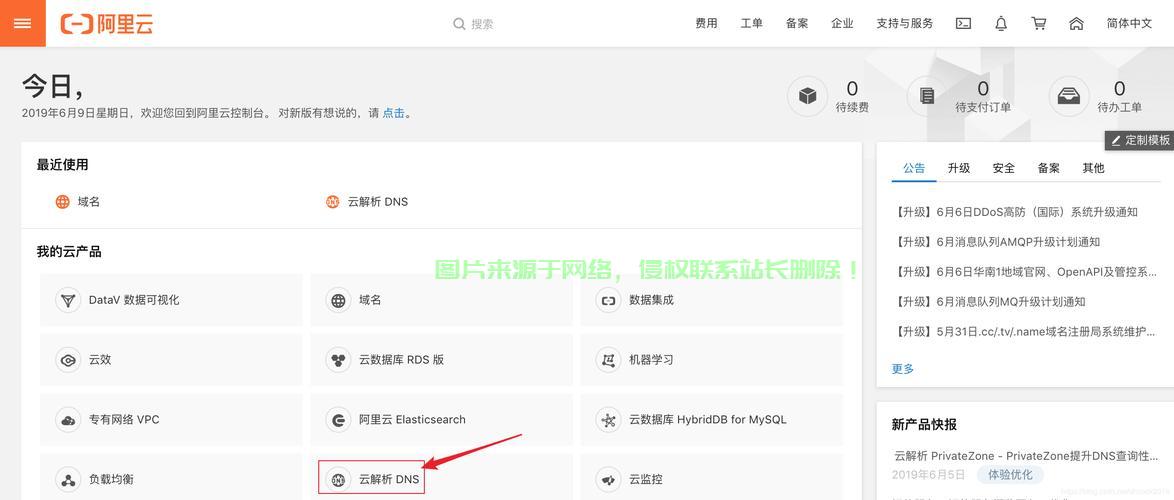Click the 云解析 DNS icon under 最近使用
Viewport: 1174px width, 500px height.
click(x=332, y=201)
